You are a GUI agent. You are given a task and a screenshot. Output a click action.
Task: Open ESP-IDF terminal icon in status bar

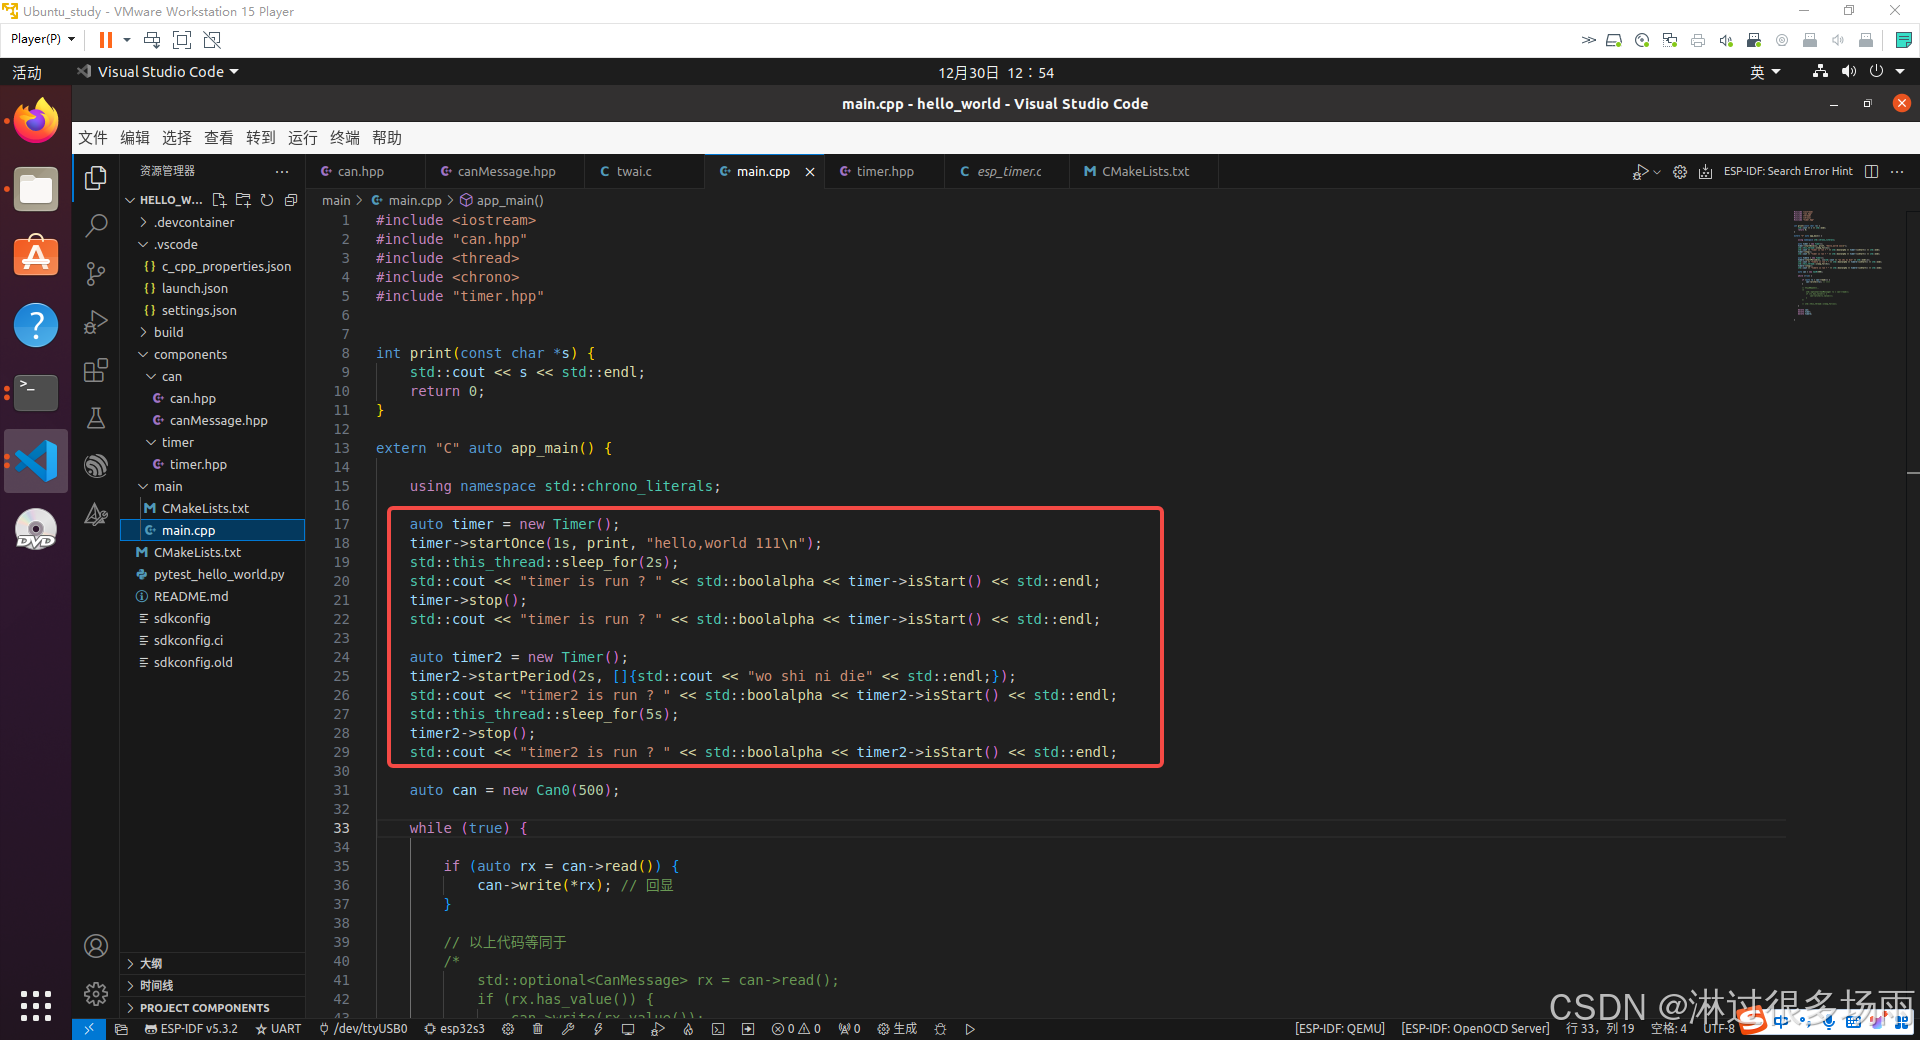click(718, 1029)
